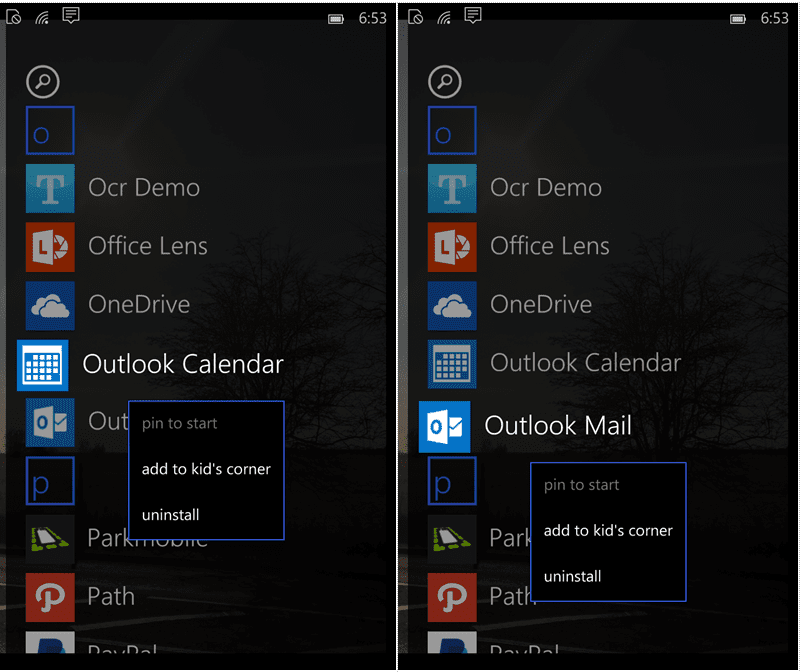This screenshot has height=672, width=803.
Task: Tap the battery icon in right screen status bar
Action: [738, 19]
